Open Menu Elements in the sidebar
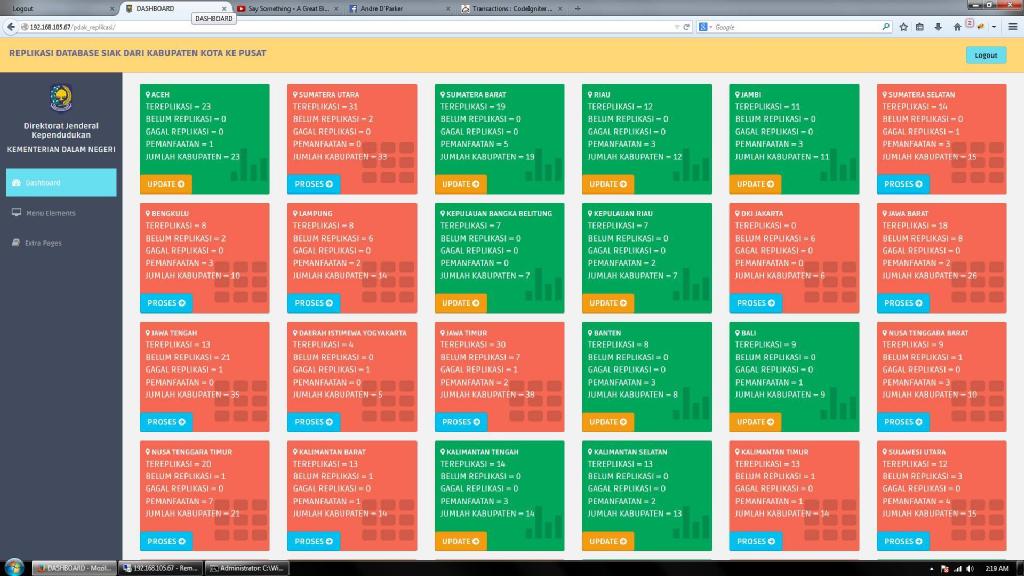Image resolution: width=1024 pixels, height=576 pixels. coord(50,213)
